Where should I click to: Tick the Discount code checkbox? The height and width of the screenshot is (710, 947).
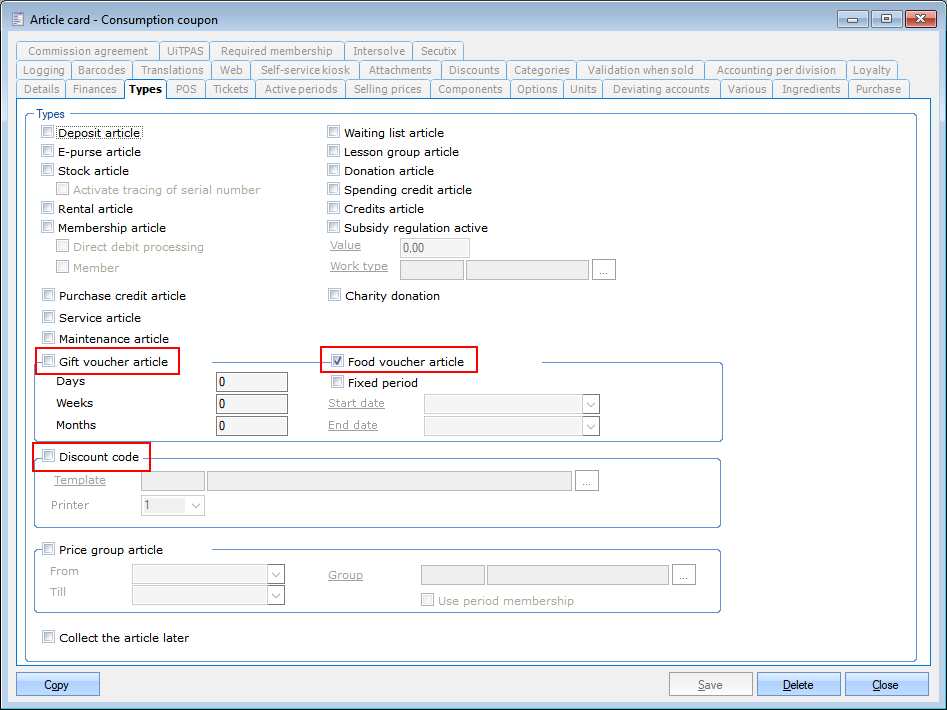[x=48, y=457]
